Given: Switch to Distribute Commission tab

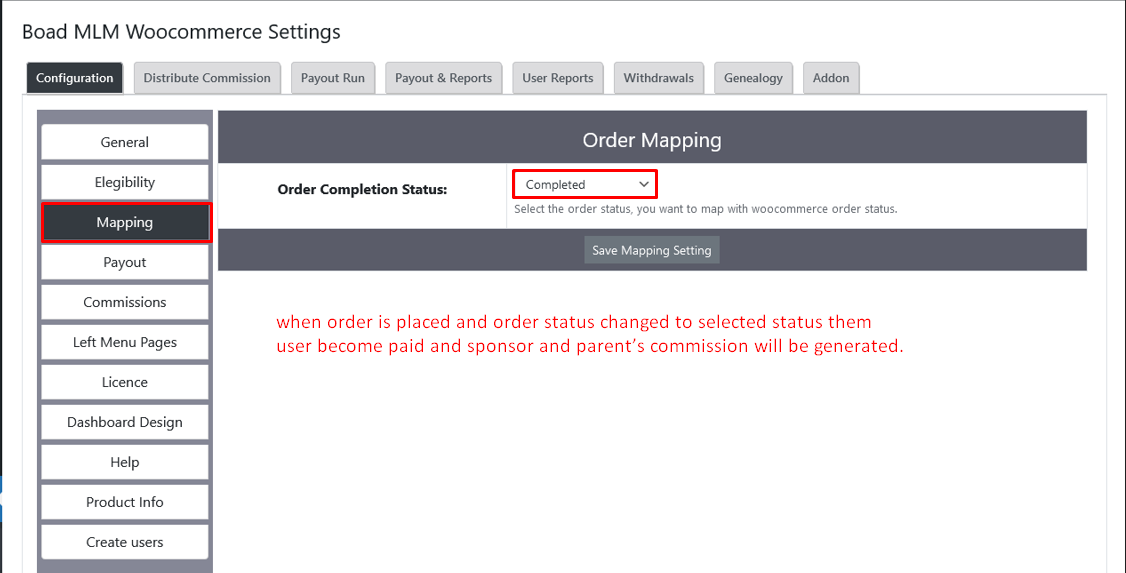Looking at the screenshot, I should [x=207, y=78].
